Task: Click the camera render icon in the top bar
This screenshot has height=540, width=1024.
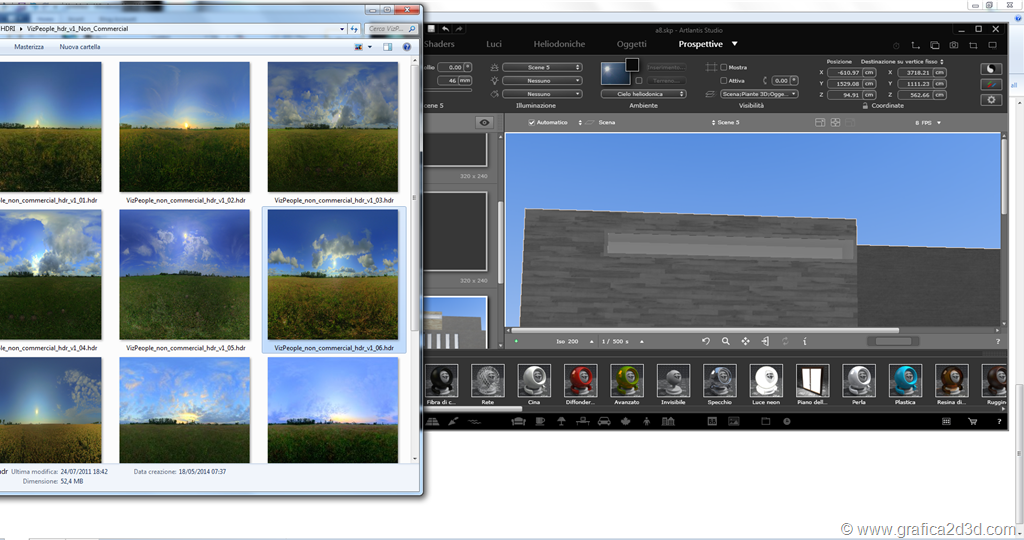Action: pyautogui.click(x=954, y=45)
